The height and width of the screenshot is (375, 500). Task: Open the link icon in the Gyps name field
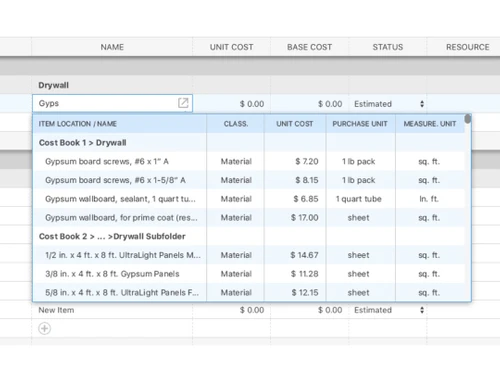[183, 103]
